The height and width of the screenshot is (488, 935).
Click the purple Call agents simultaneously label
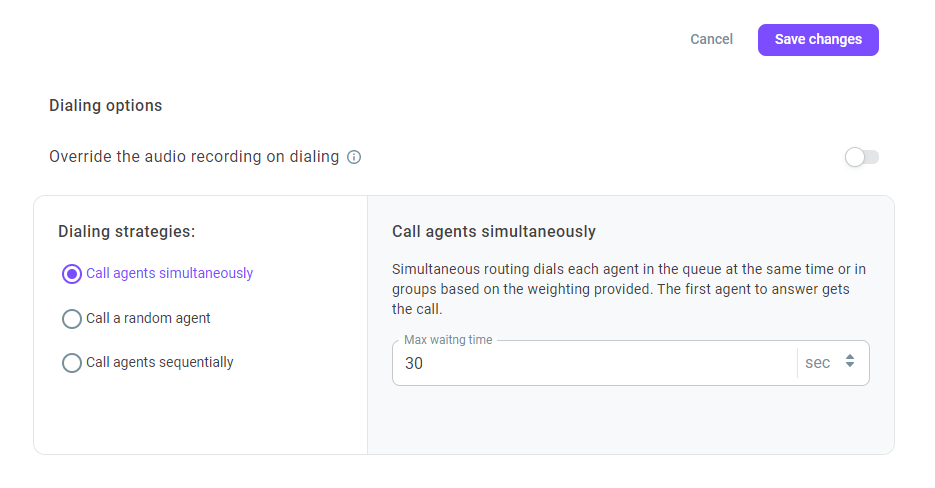click(169, 273)
